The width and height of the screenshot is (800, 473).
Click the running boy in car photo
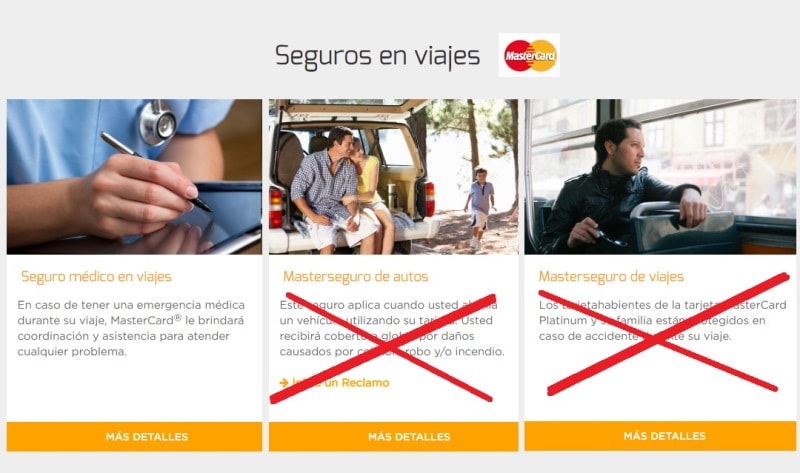click(x=480, y=208)
